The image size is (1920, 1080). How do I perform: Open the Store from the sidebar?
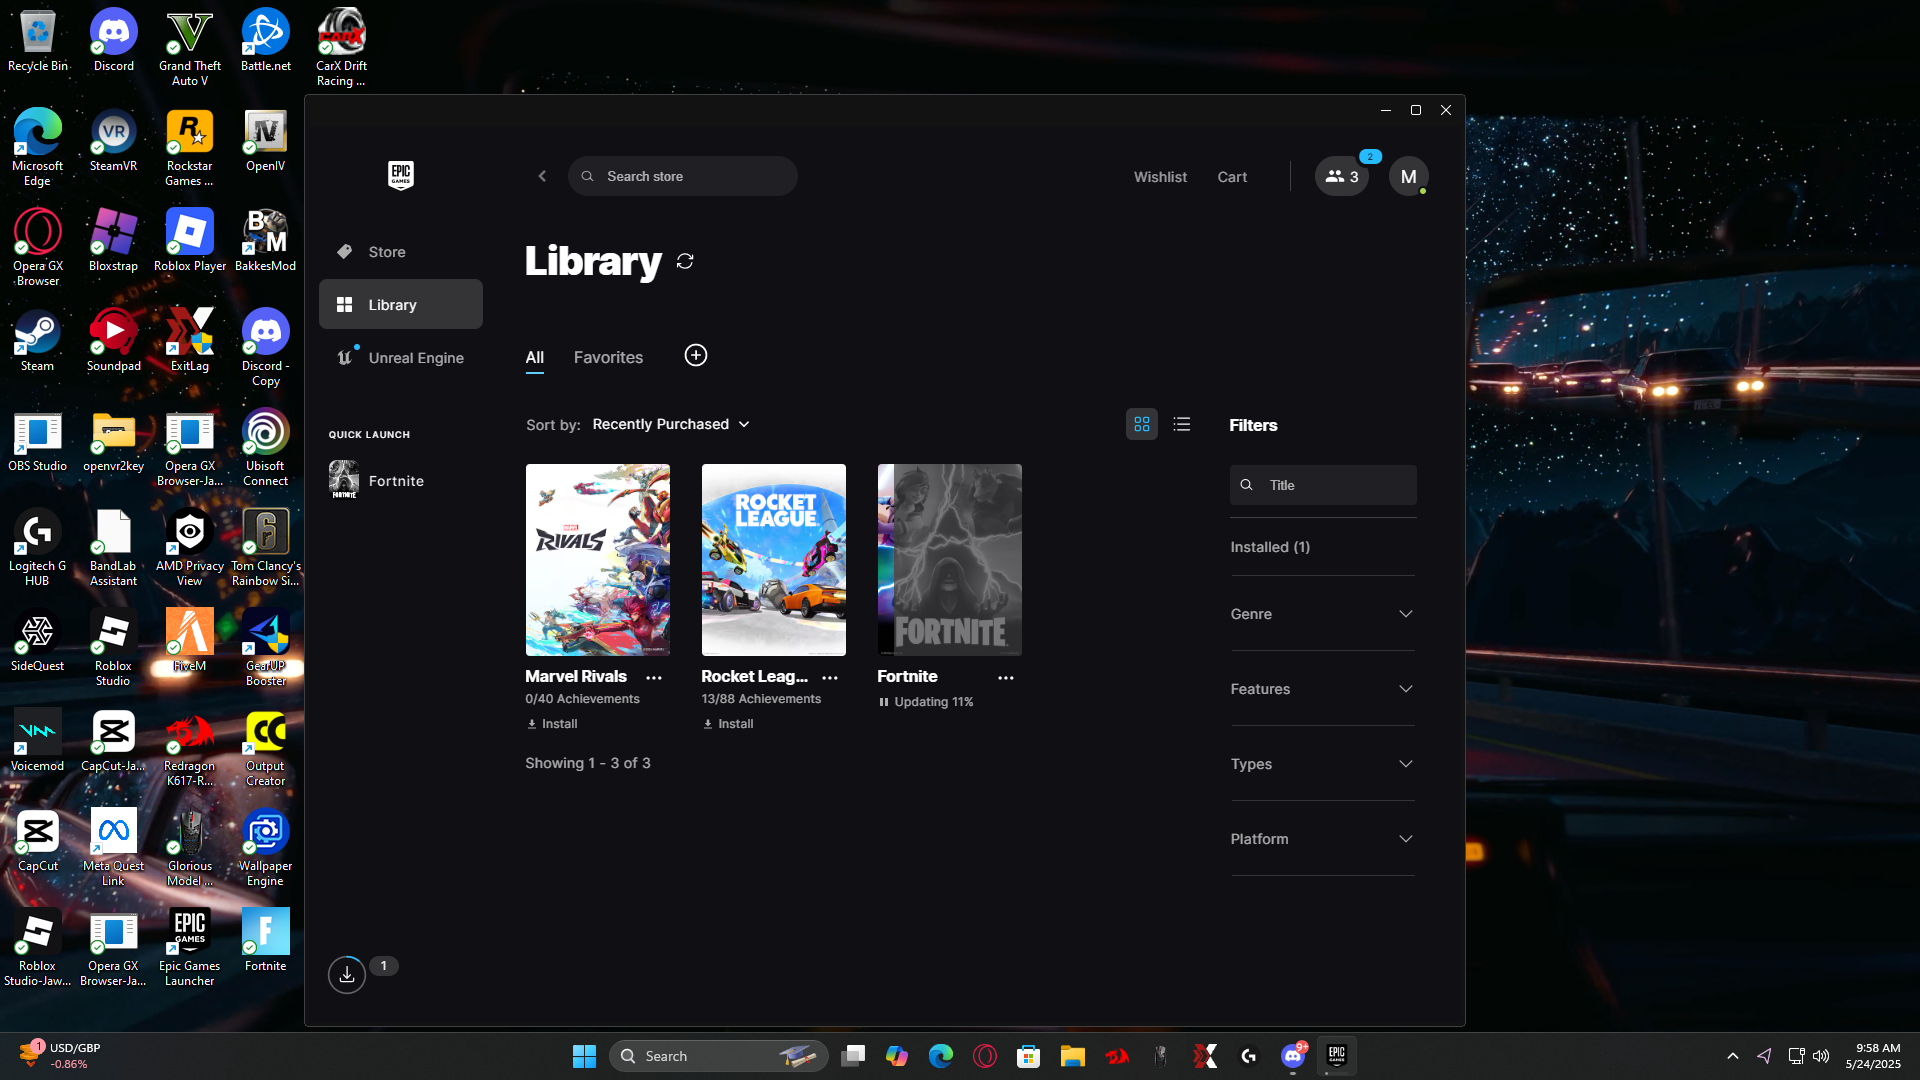click(x=387, y=252)
